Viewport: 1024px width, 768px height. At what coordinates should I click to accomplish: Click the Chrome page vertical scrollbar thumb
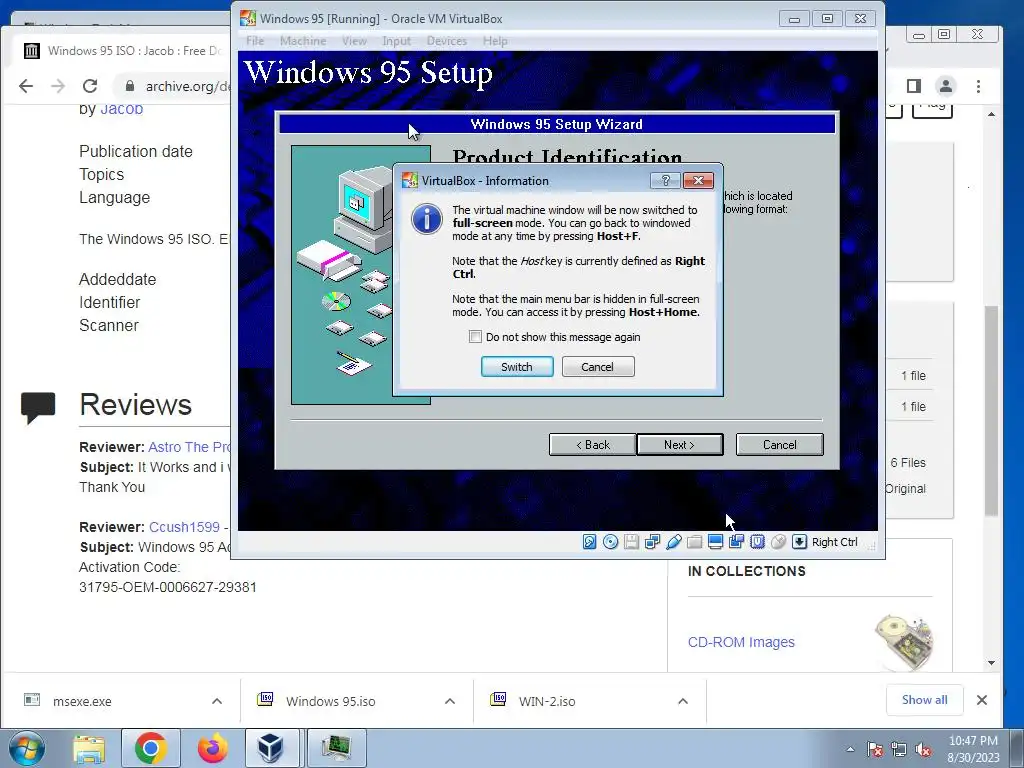pyautogui.click(x=991, y=411)
